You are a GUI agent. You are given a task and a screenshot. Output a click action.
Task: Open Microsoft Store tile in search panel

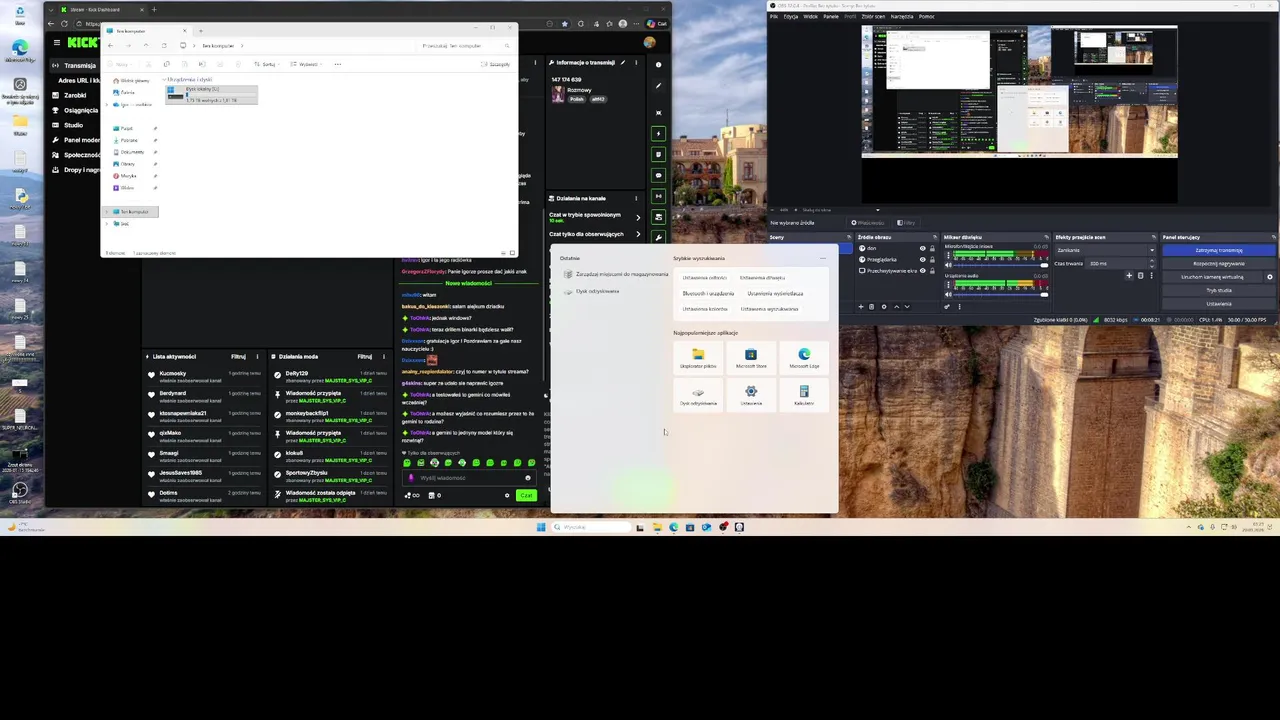pyautogui.click(x=751, y=357)
